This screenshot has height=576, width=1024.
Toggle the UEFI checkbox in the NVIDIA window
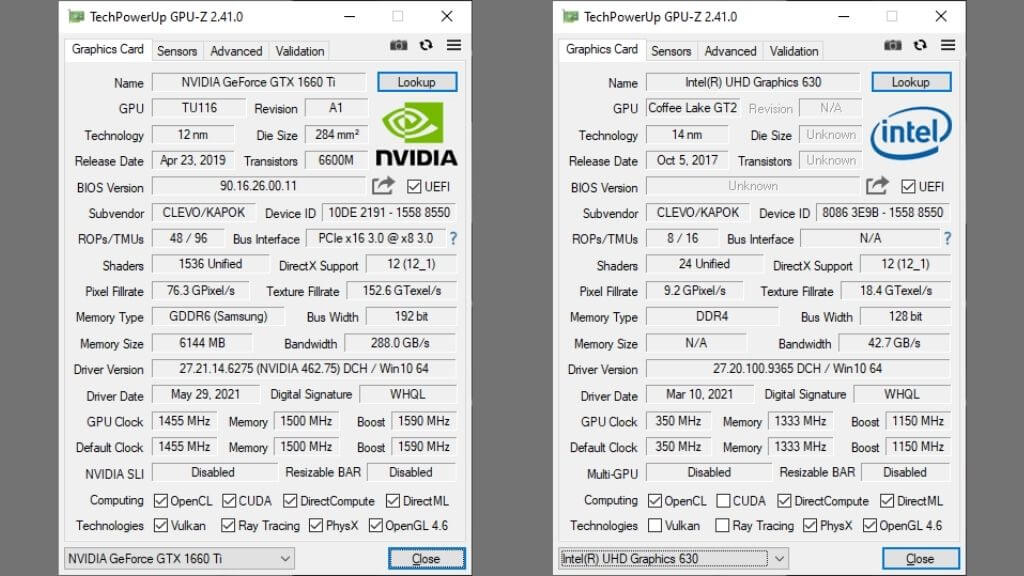pyautogui.click(x=414, y=187)
